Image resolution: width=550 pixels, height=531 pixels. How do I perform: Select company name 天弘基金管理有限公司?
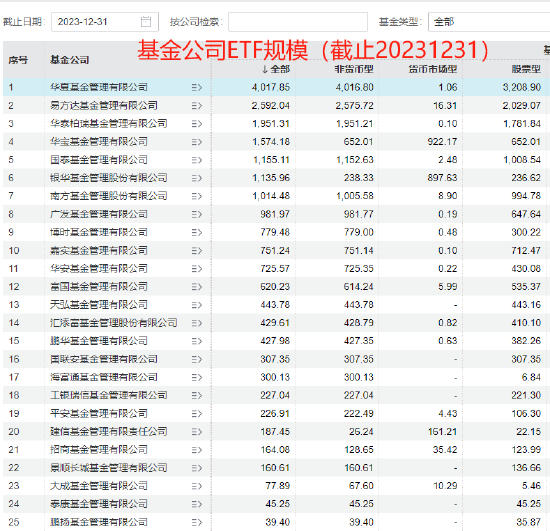click(99, 305)
